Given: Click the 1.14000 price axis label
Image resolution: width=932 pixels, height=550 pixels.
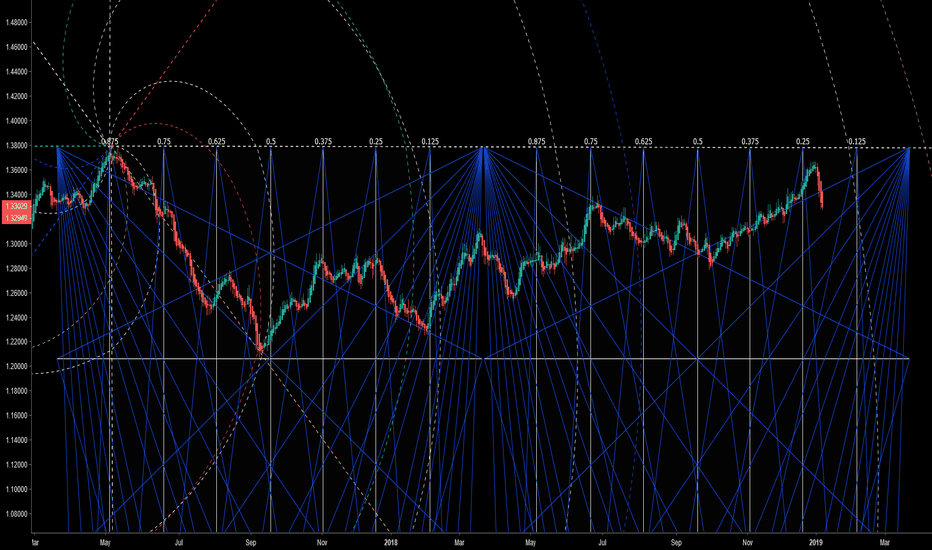Looking at the screenshot, I should coord(16,441).
